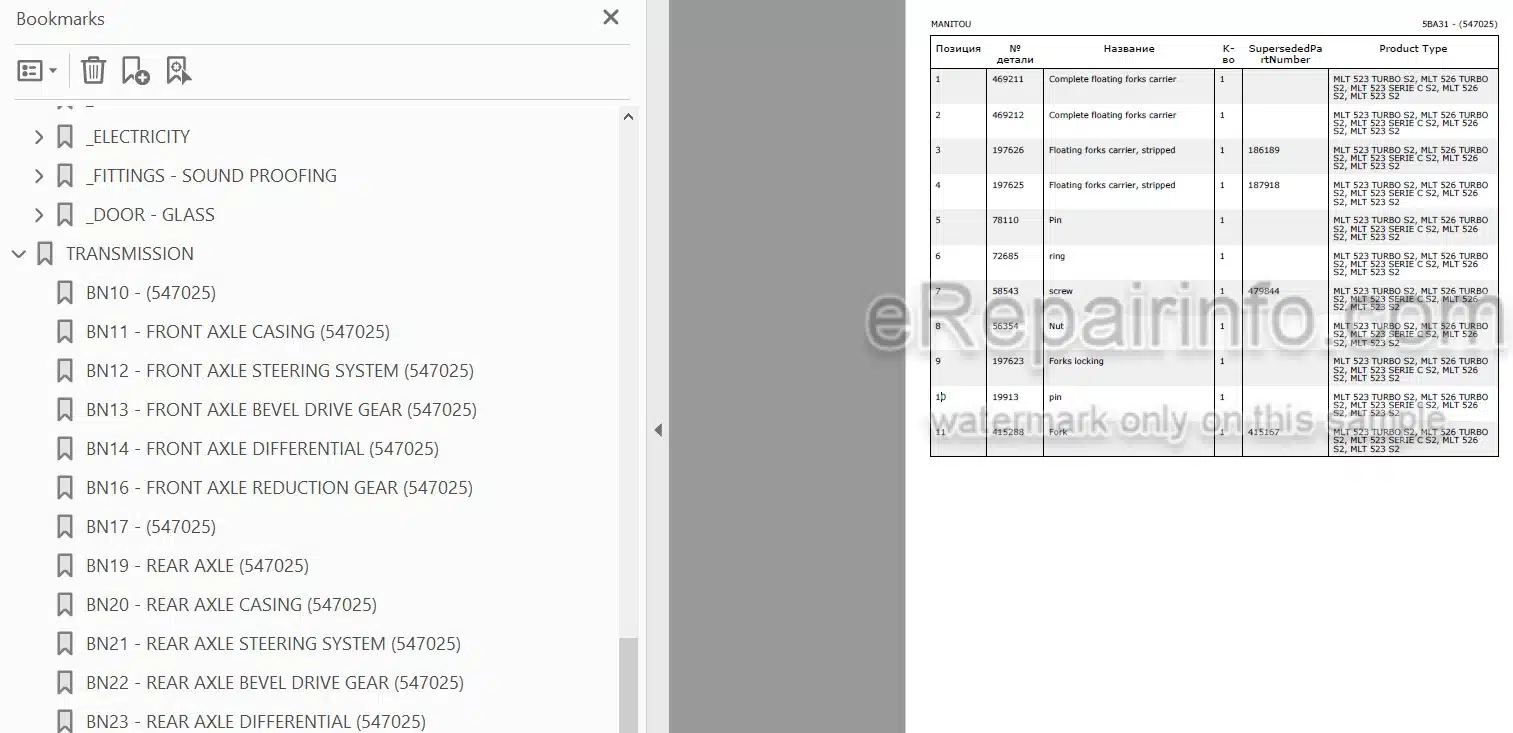Add a new bookmark icon
Viewport: 1513px width, 733px height.
[135, 70]
